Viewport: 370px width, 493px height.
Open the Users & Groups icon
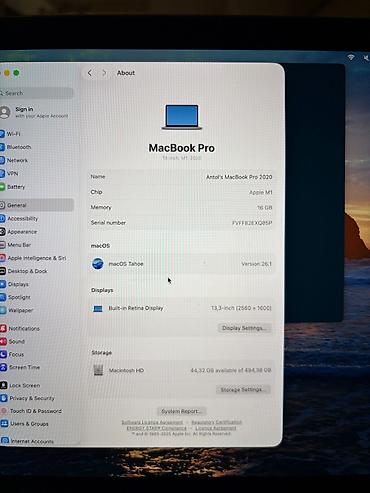[x=4, y=424]
